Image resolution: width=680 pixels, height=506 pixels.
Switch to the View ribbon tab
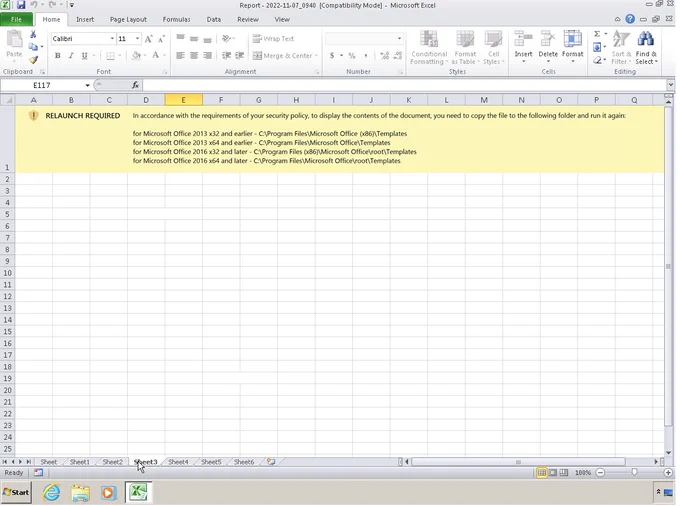(282, 20)
